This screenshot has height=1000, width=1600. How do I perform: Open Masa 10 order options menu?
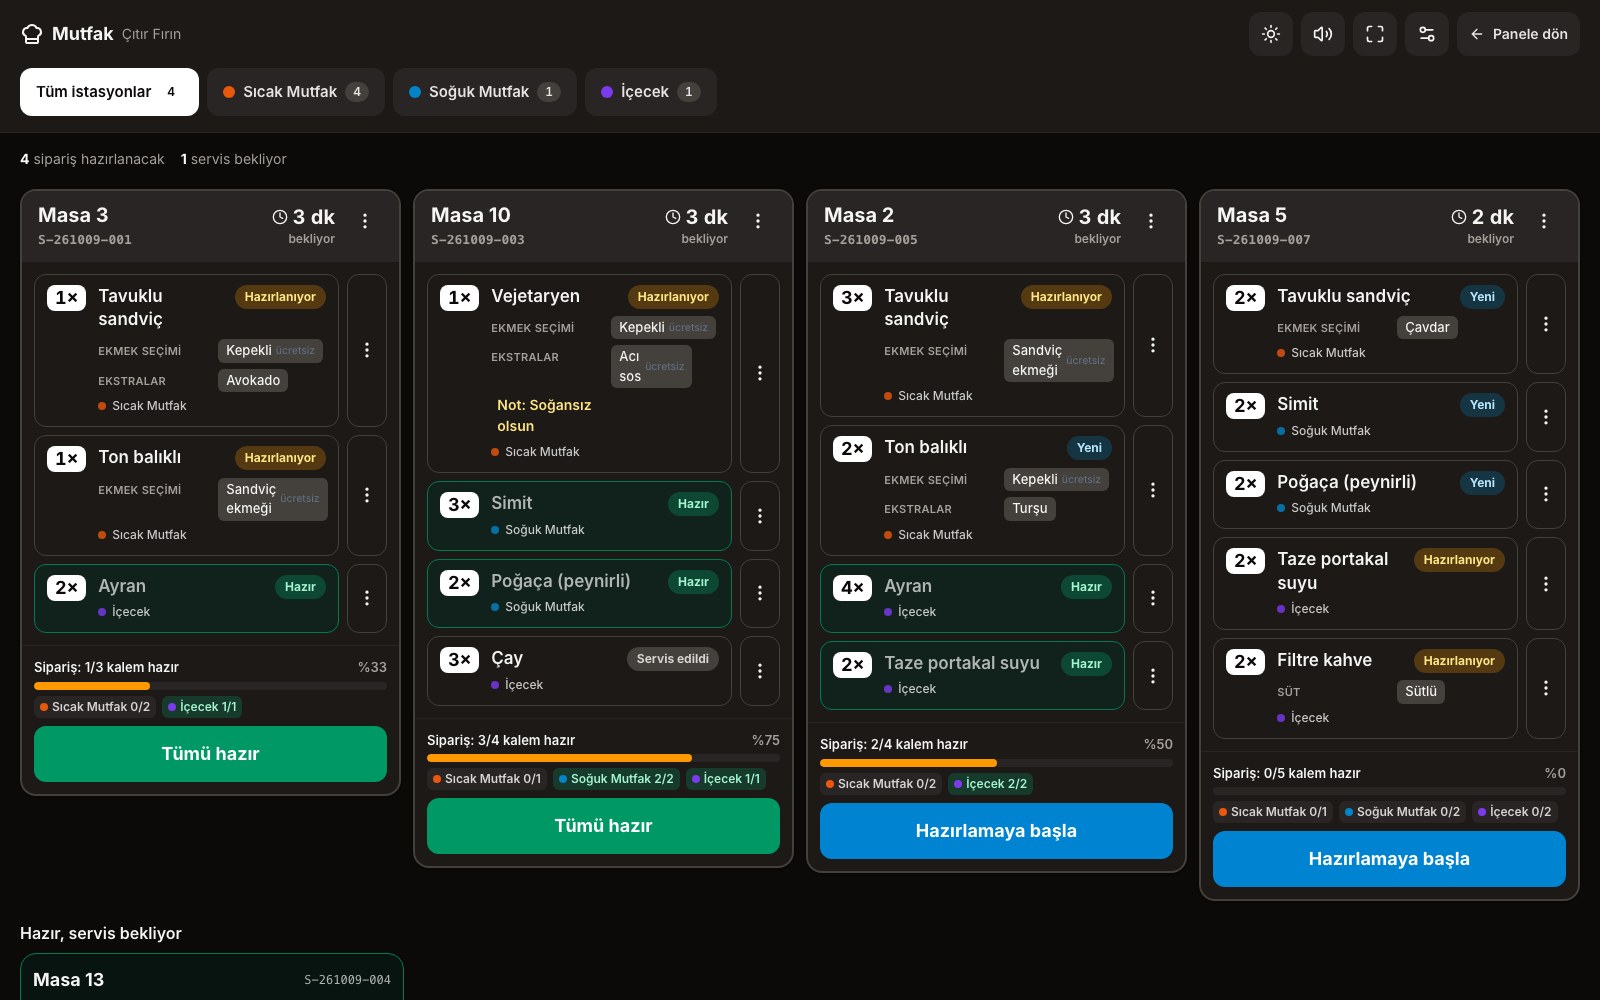tap(758, 221)
